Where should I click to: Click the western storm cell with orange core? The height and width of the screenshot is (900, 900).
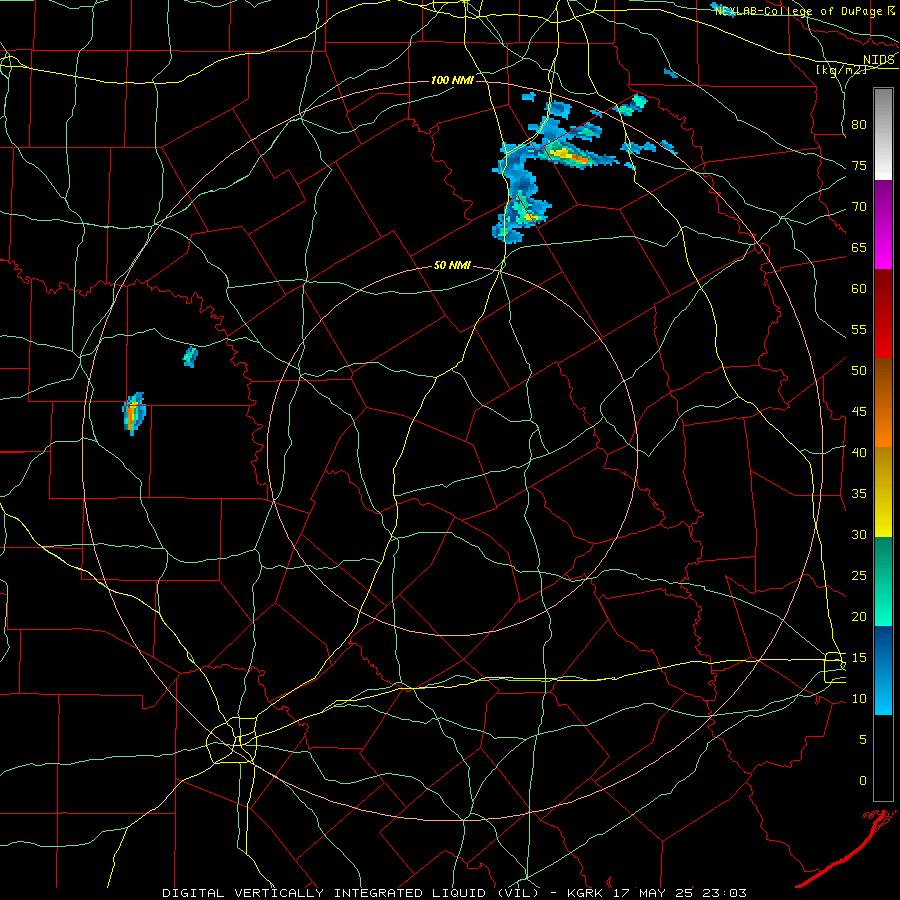[133, 414]
